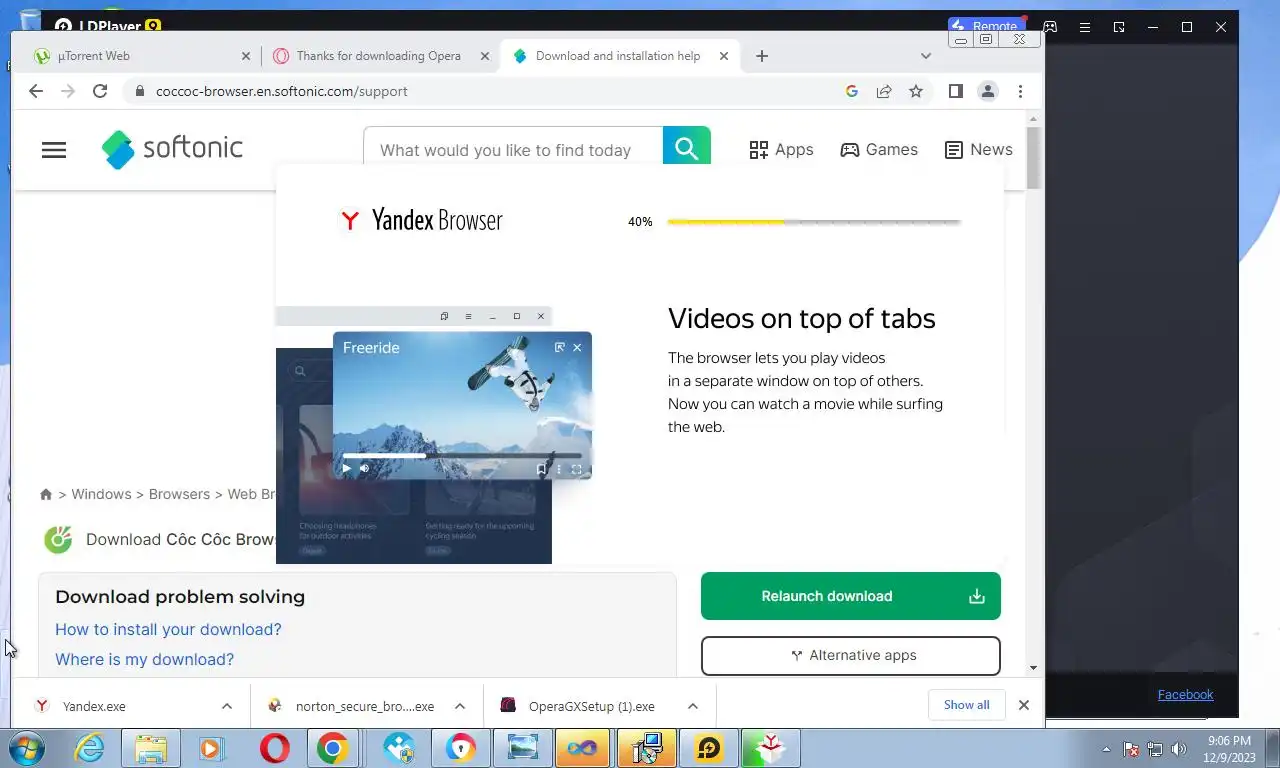Screen dimensions: 1280x768
Task: Expand OperaGXSetup (1).exe download options arrow
Action: pyautogui.click(x=693, y=706)
